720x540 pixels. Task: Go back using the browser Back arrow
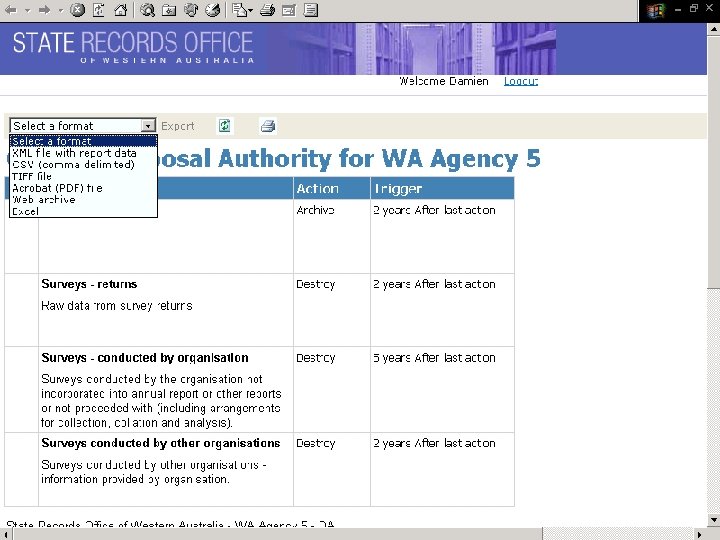click(x=11, y=10)
